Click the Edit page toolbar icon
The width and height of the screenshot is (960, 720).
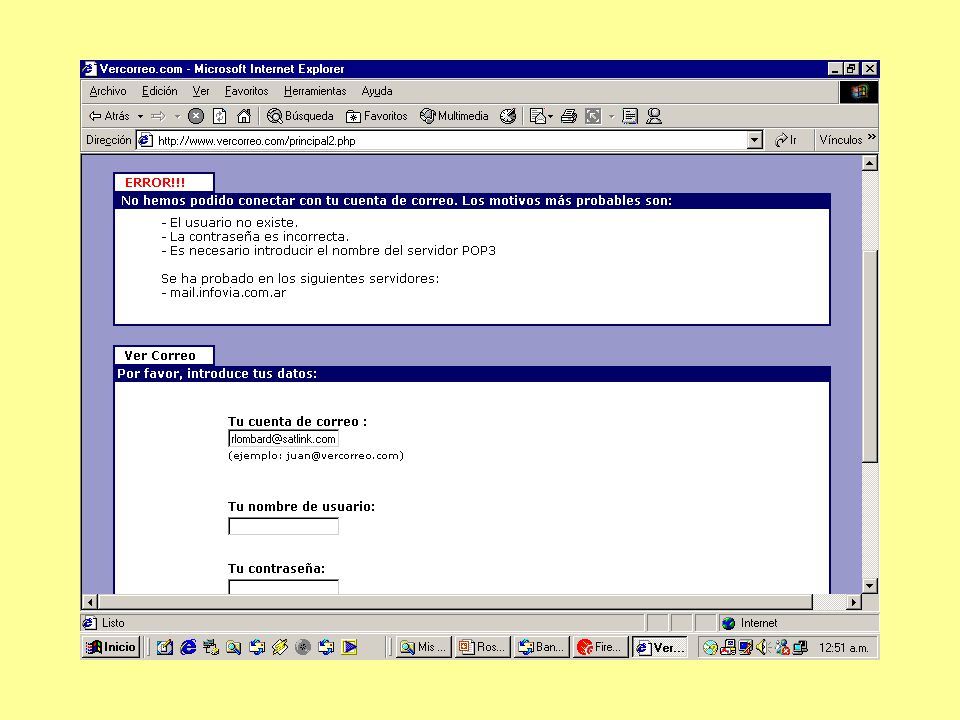(x=630, y=116)
